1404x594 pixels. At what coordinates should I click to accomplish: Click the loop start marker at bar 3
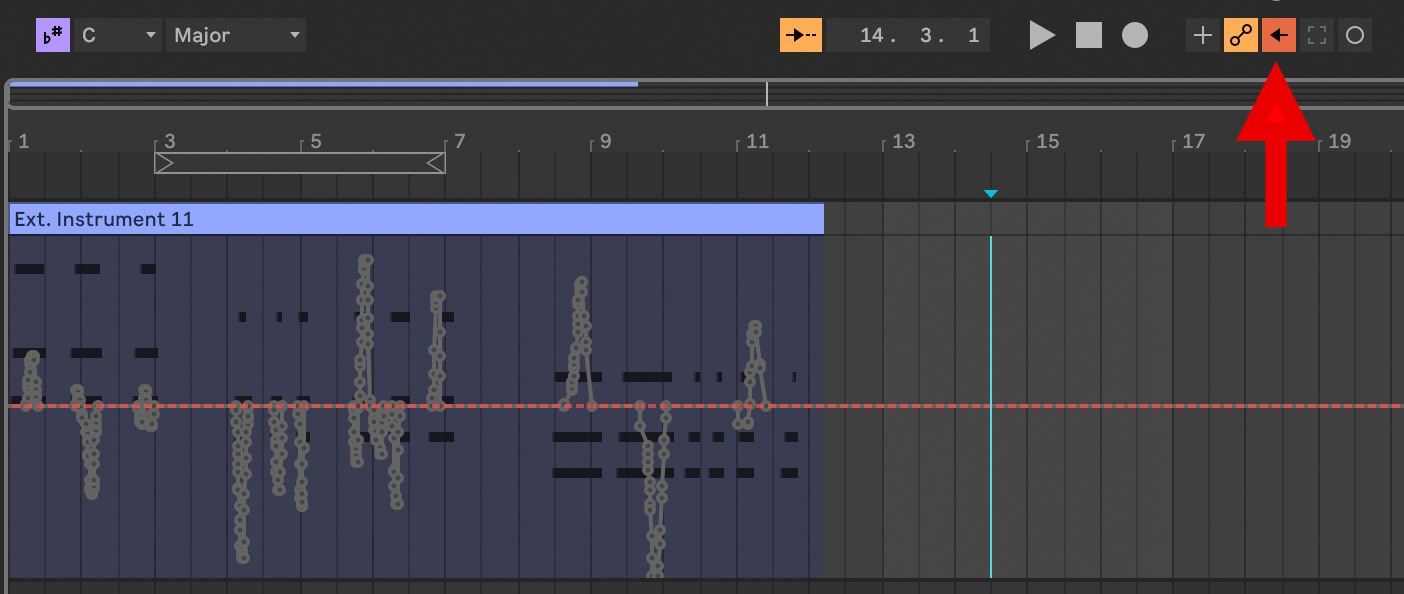click(x=164, y=163)
